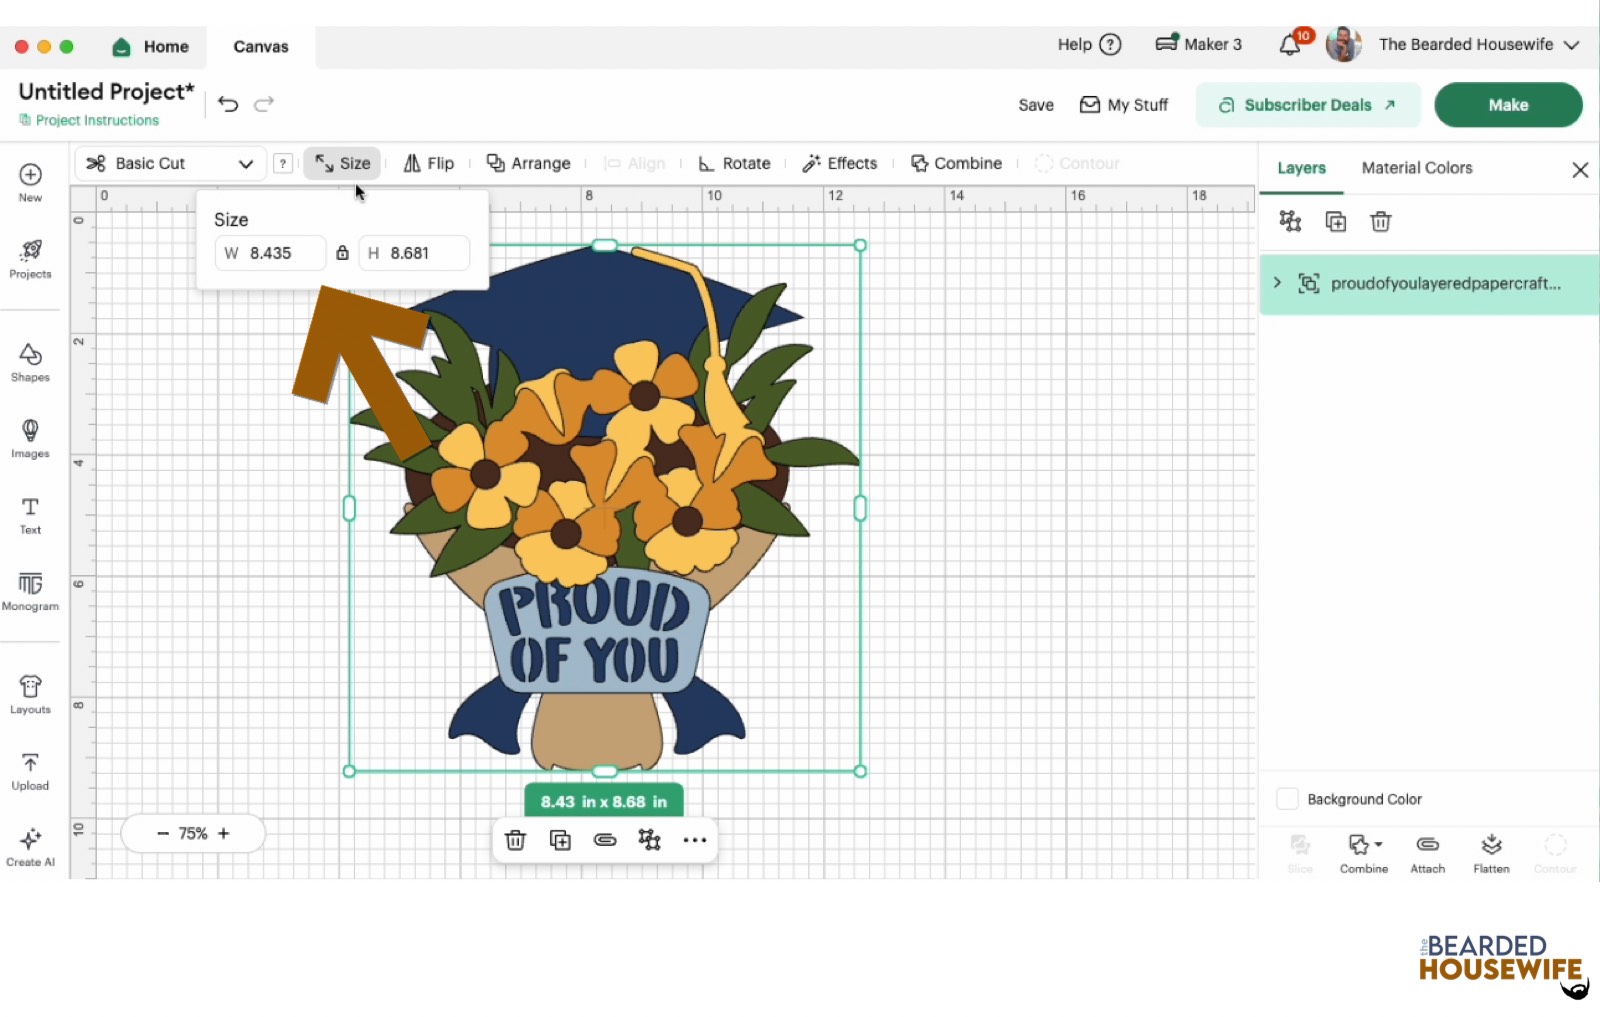Click the Make button

1508,105
